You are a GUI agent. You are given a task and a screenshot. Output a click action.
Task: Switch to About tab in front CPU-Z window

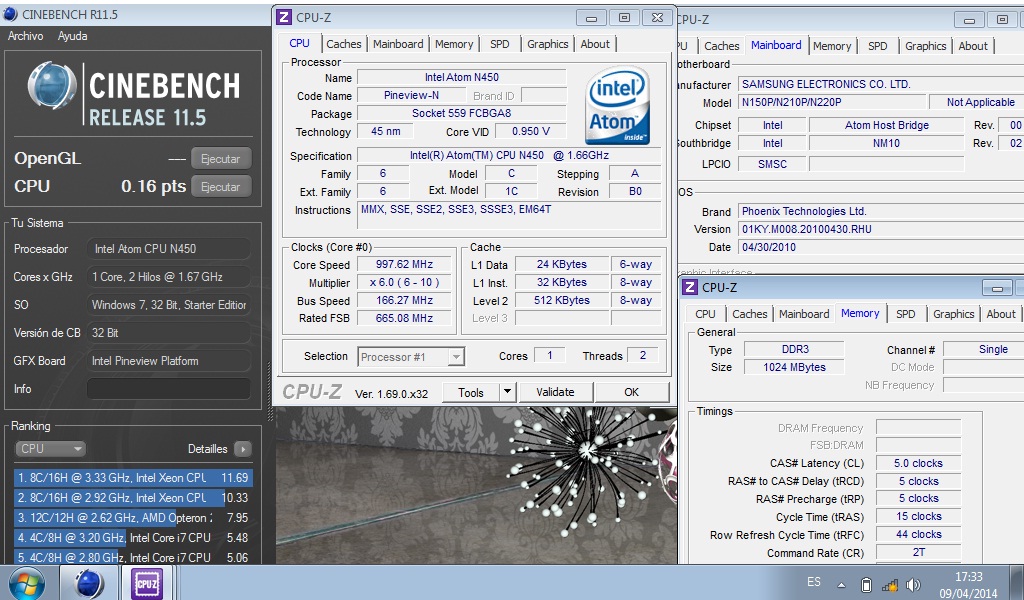click(595, 44)
